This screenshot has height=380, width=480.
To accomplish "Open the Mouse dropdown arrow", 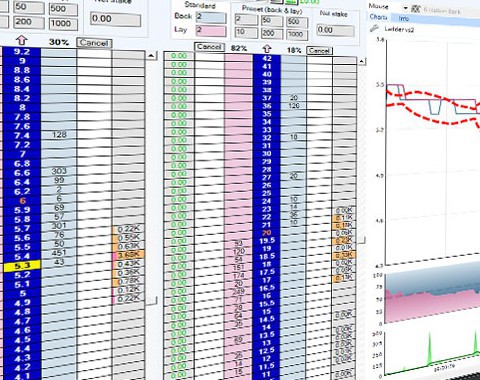I will [405, 8].
